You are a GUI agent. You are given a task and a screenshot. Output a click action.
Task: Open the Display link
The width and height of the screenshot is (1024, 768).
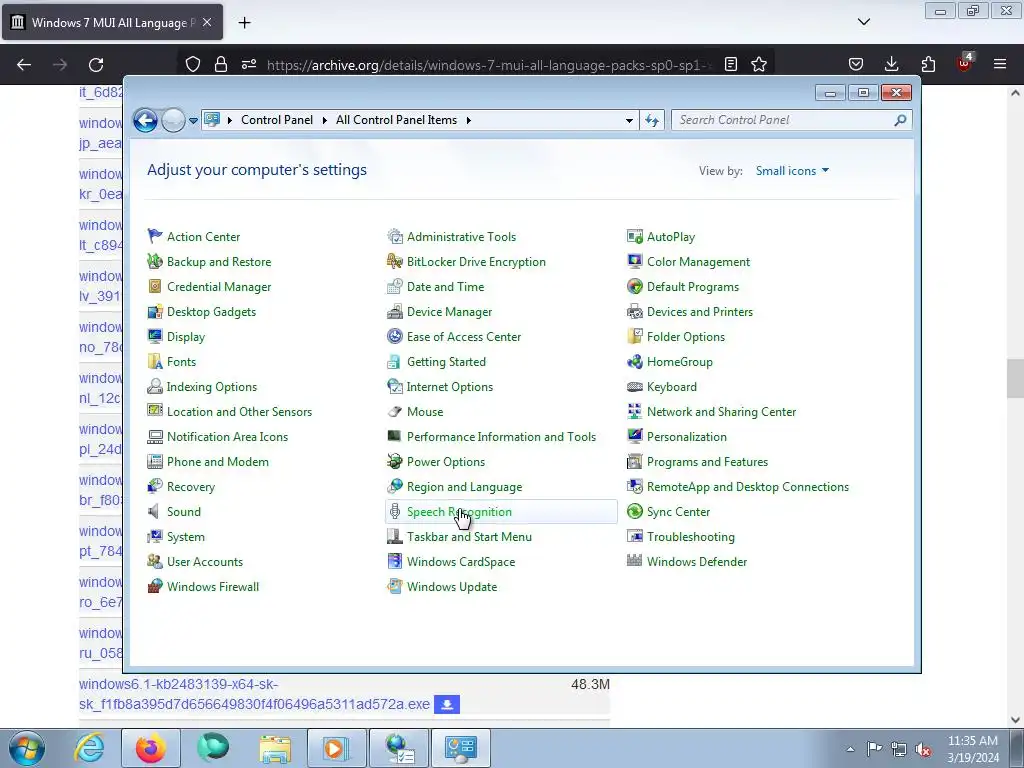[185, 337]
